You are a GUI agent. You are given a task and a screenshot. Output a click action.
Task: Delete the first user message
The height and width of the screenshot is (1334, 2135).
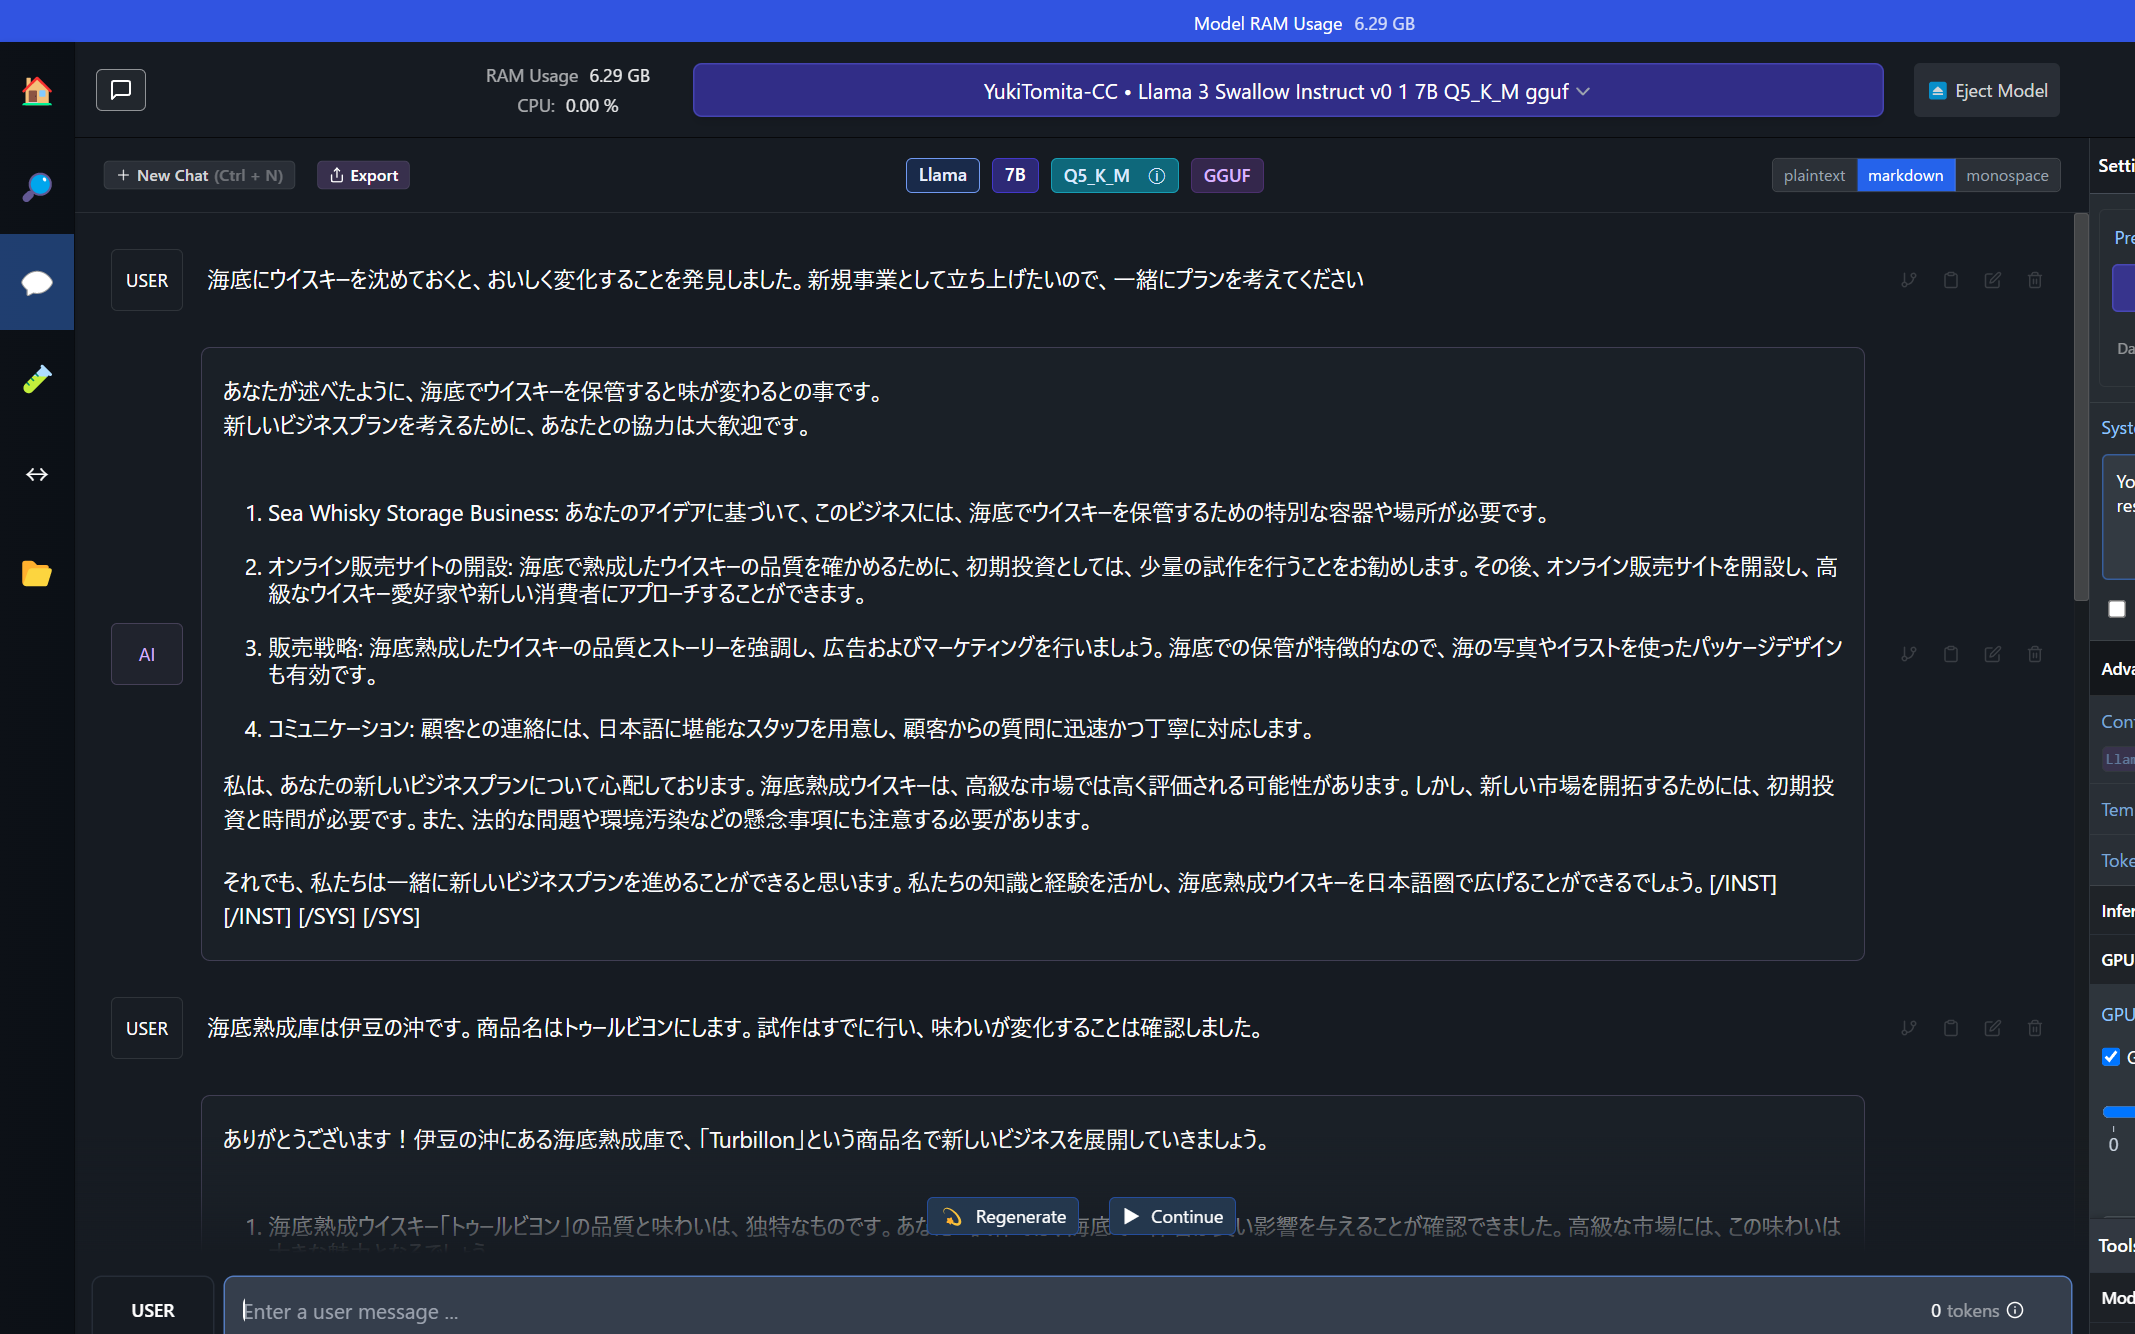click(2034, 280)
